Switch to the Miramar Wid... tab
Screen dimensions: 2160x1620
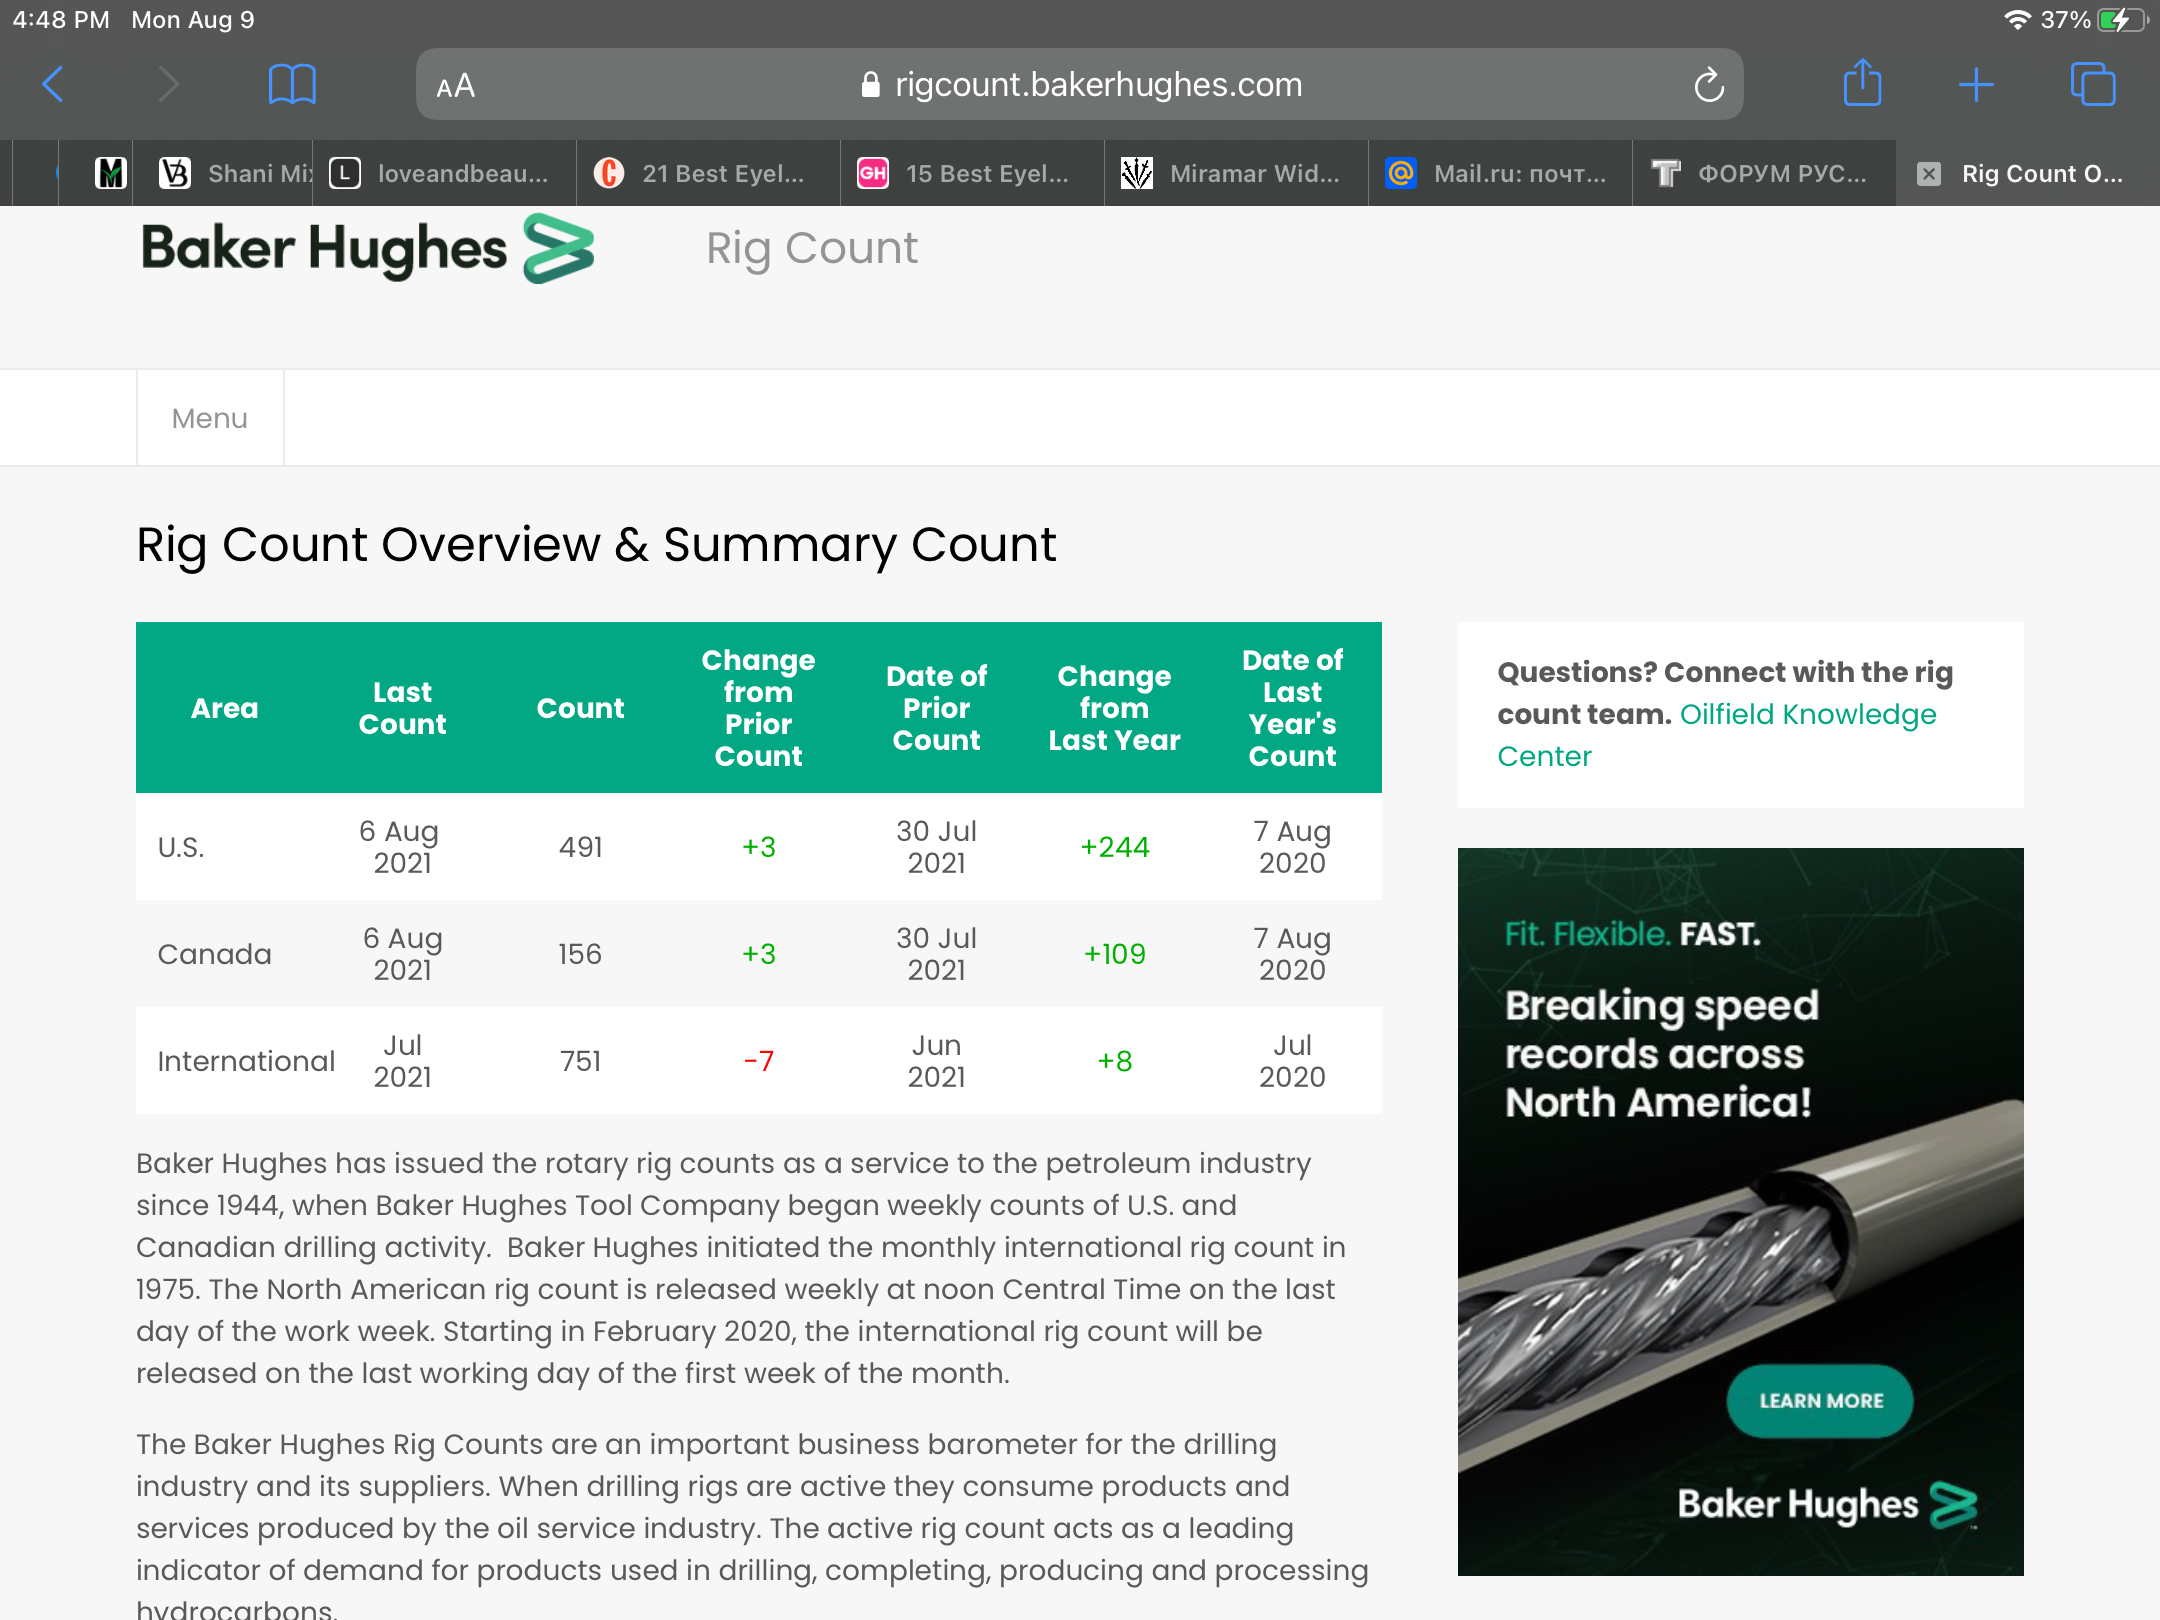tap(1236, 174)
